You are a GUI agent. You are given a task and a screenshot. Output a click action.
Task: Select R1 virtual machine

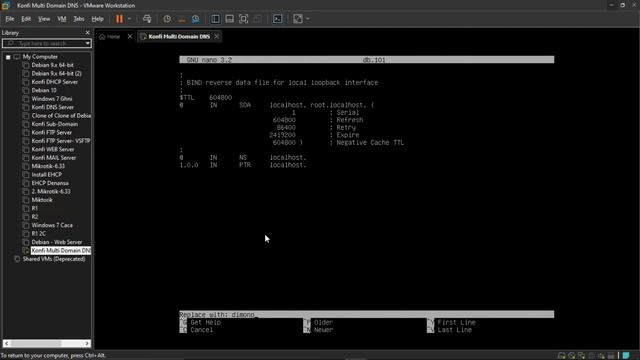35,209
